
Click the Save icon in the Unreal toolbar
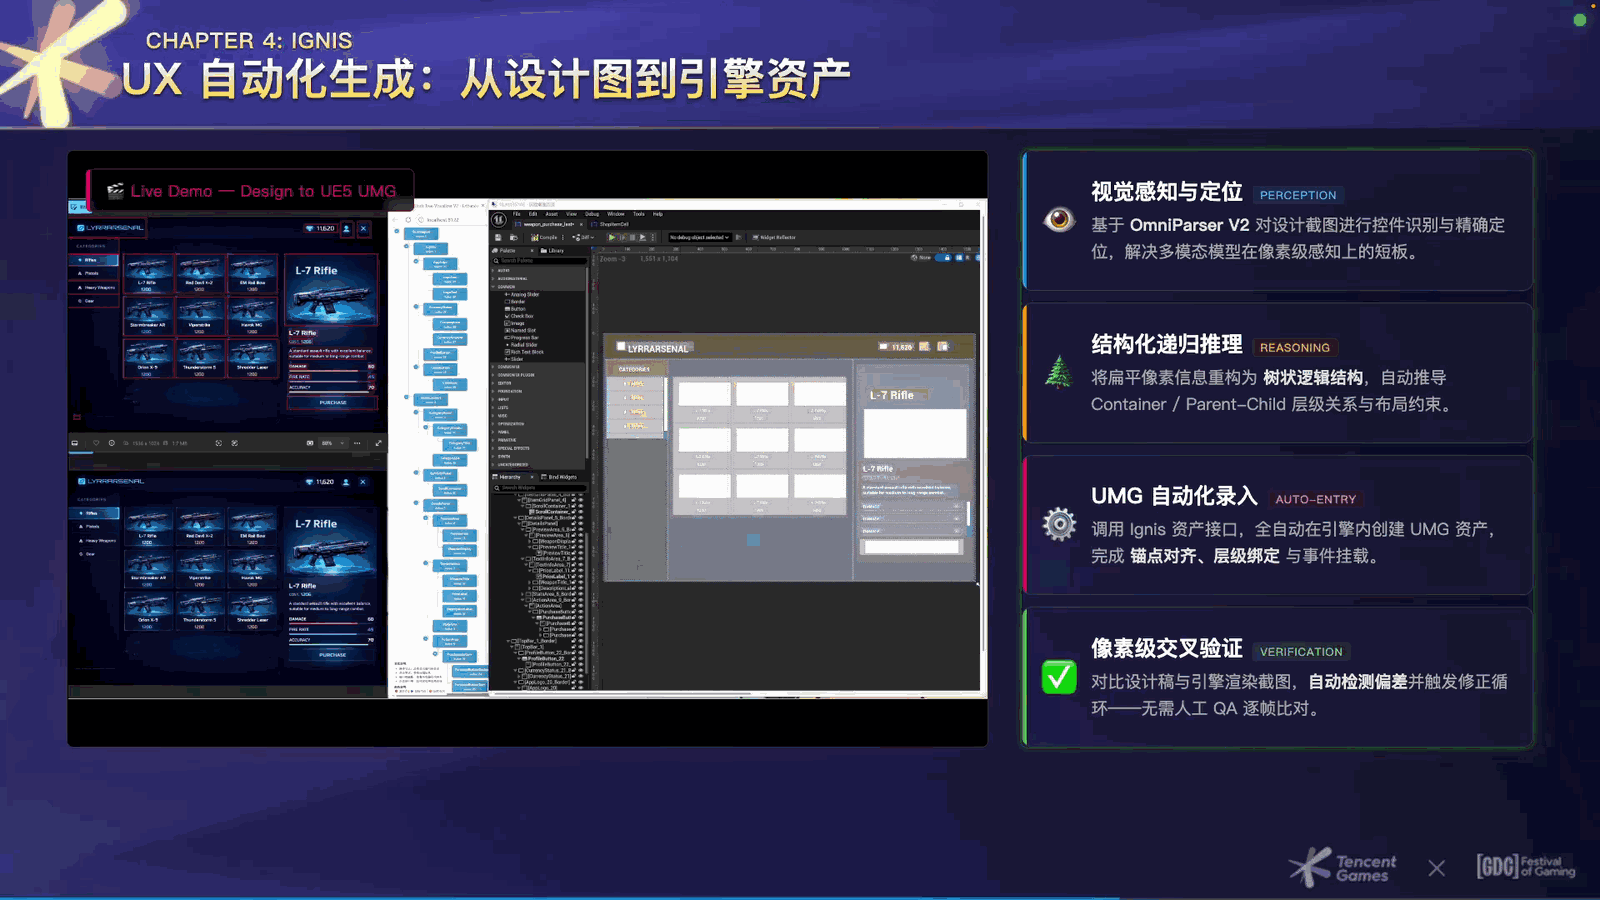[498, 238]
